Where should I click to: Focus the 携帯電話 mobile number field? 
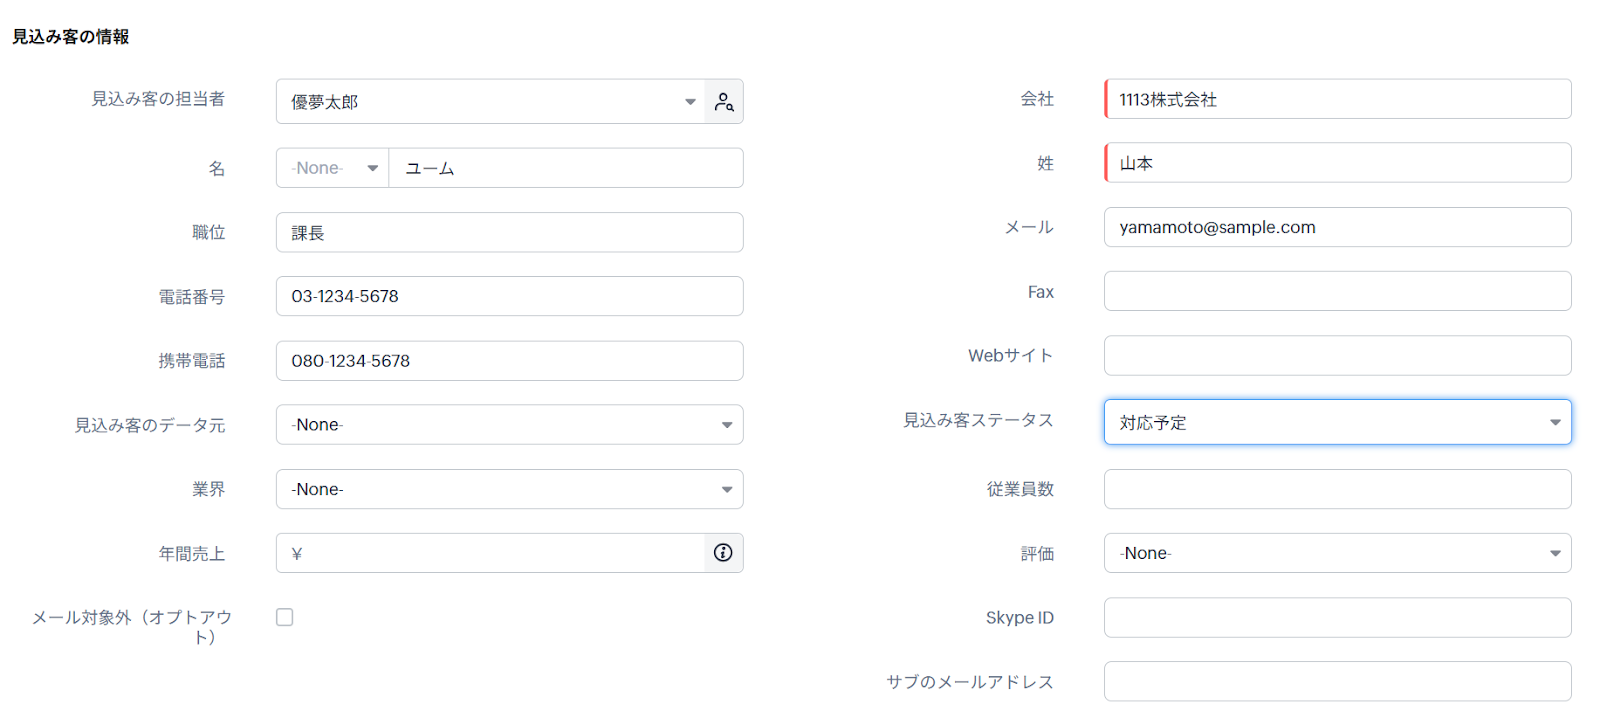509,361
